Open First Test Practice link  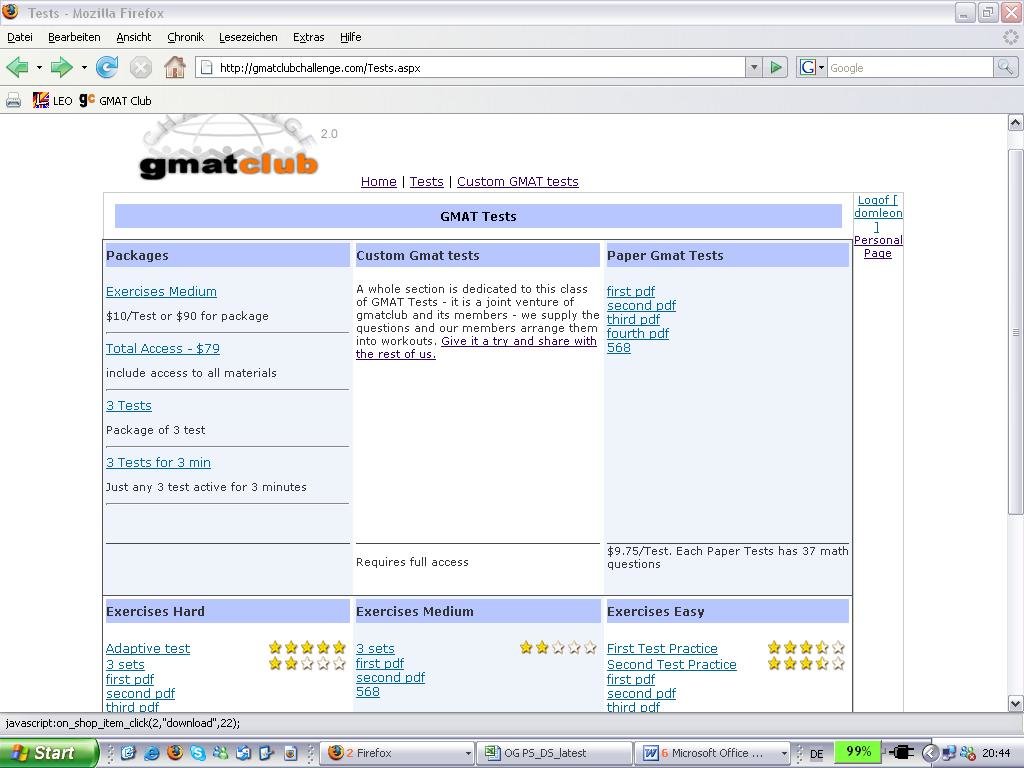pyautogui.click(x=662, y=648)
